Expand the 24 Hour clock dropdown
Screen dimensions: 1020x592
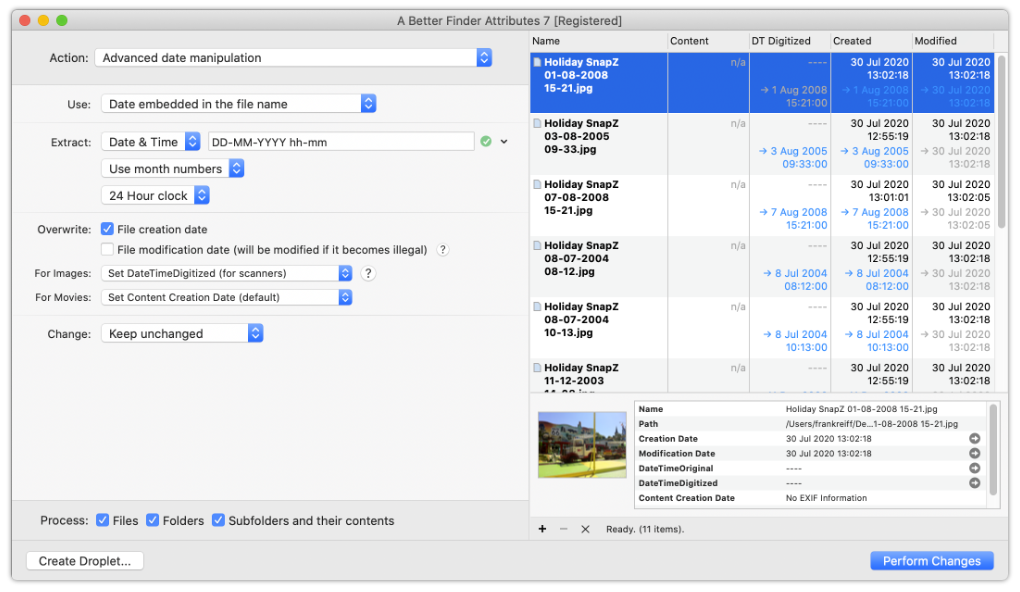(156, 196)
